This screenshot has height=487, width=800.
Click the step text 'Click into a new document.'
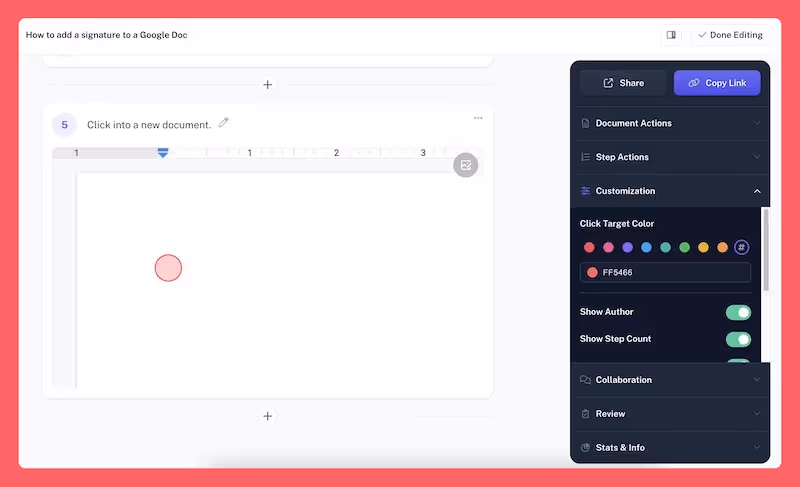coord(149,125)
